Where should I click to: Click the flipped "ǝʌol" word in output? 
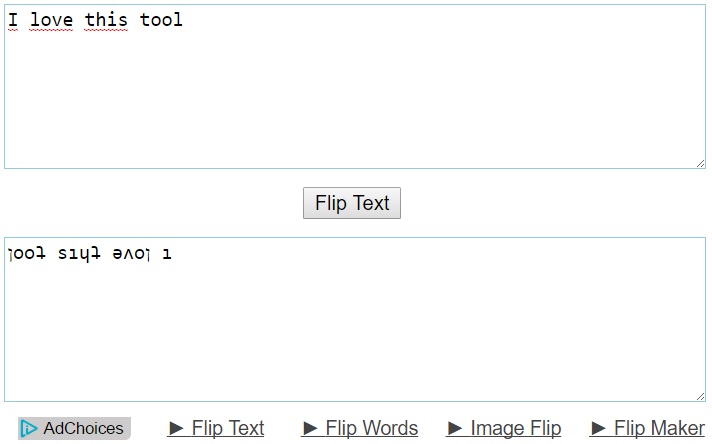click(x=132, y=254)
